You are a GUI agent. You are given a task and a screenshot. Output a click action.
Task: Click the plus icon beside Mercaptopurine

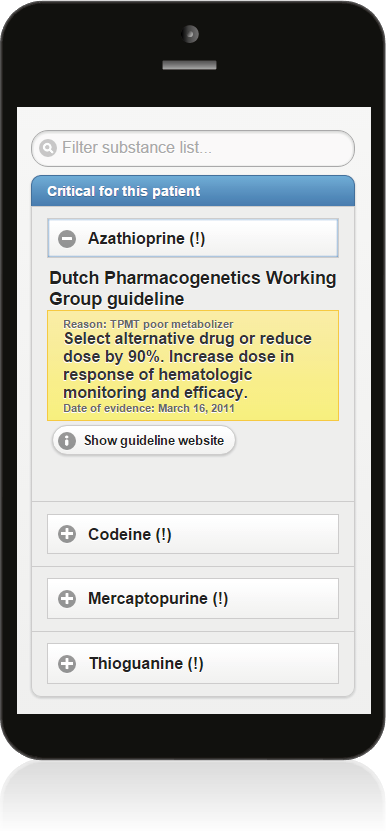pos(67,598)
